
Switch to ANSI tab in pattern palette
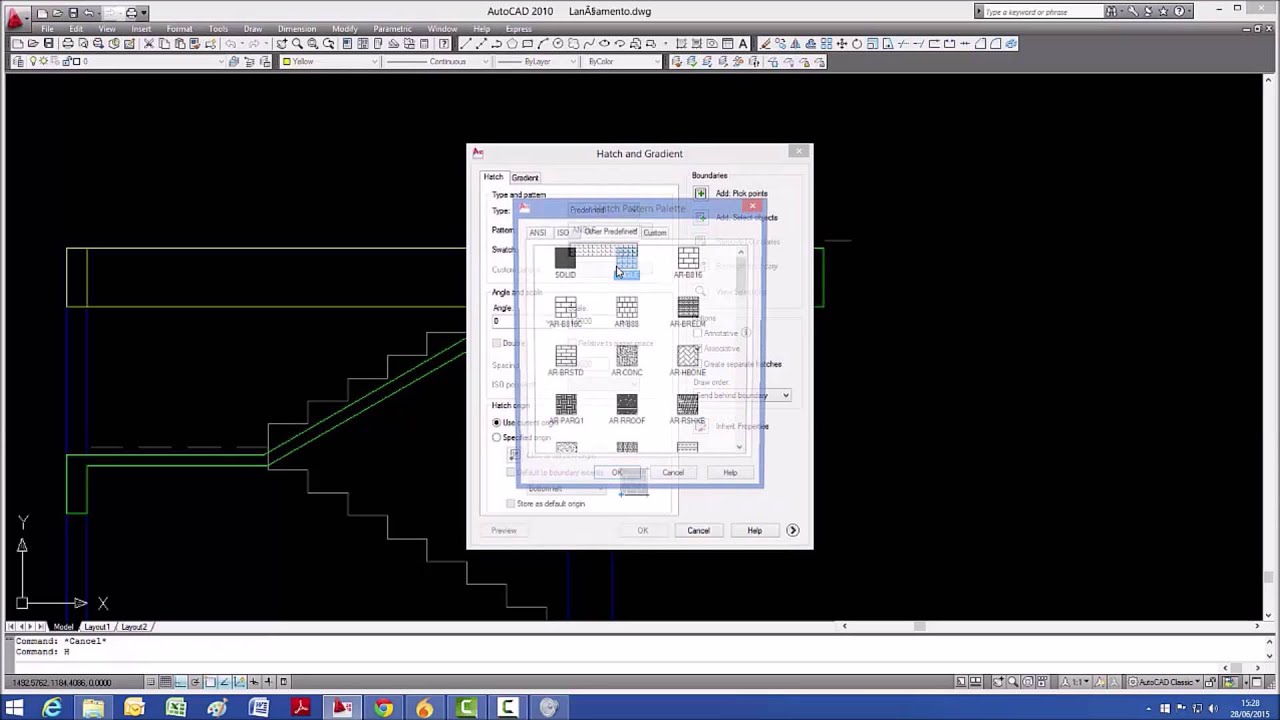(537, 232)
